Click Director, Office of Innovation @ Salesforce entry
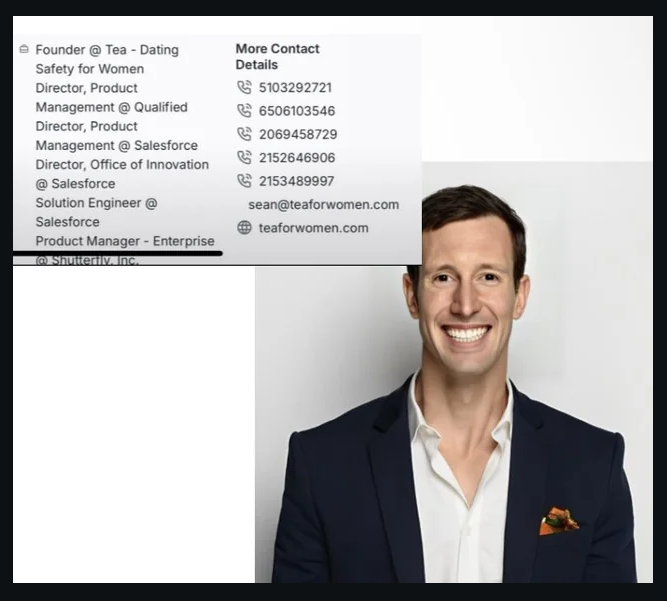 pos(122,174)
